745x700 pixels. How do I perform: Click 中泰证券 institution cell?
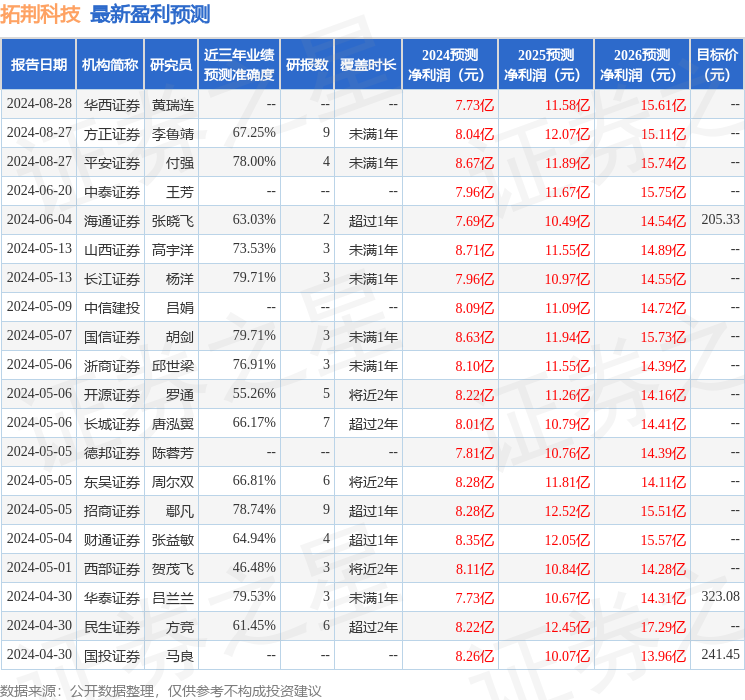coord(112,192)
